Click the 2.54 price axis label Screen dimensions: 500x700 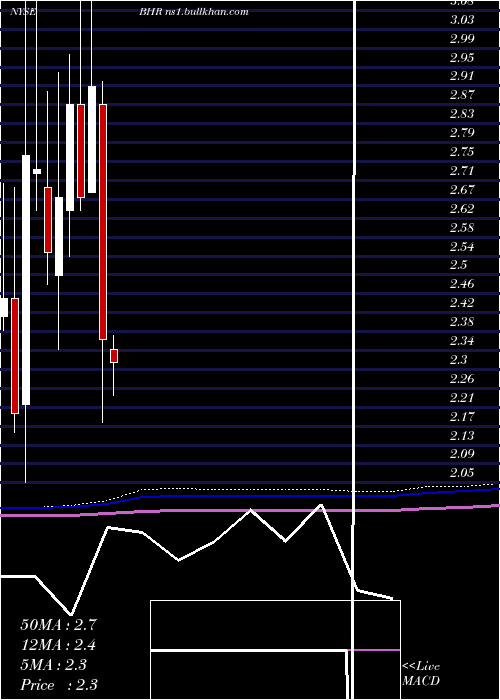(x=462, y=247)
